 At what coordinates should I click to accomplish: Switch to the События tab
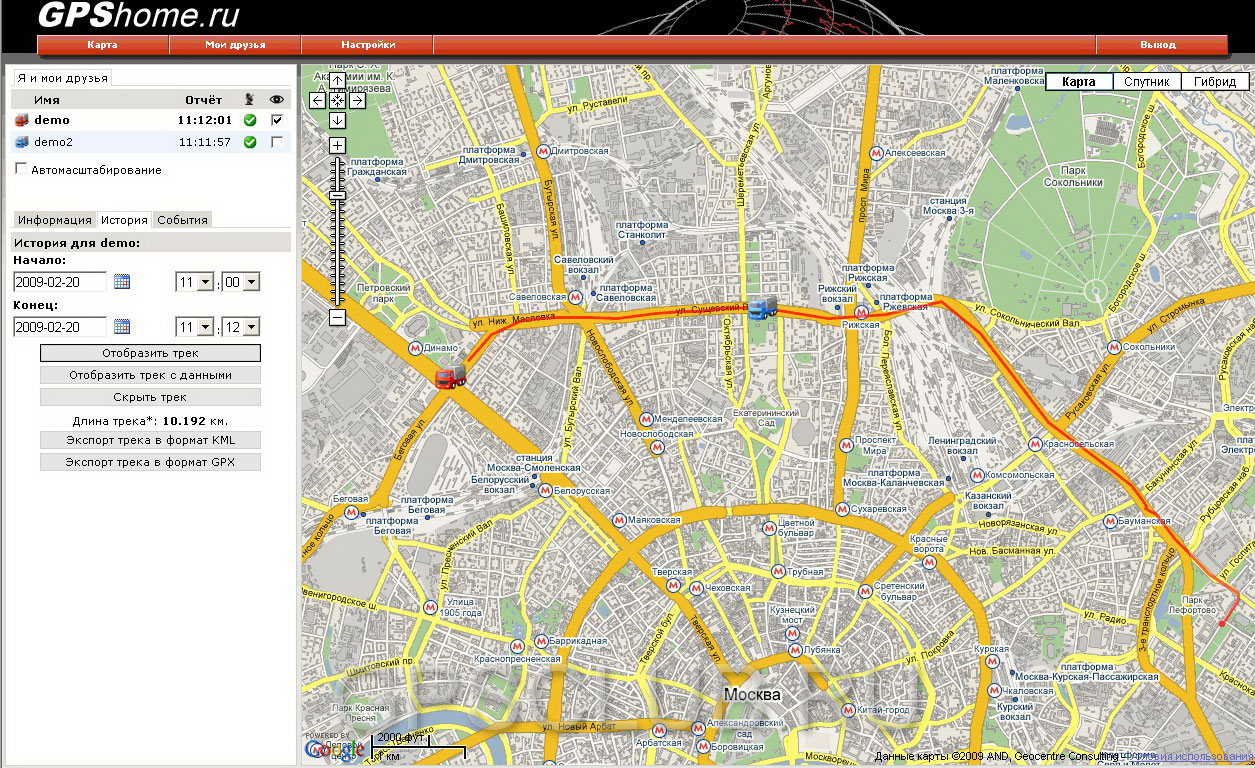[x=182, y=220]
